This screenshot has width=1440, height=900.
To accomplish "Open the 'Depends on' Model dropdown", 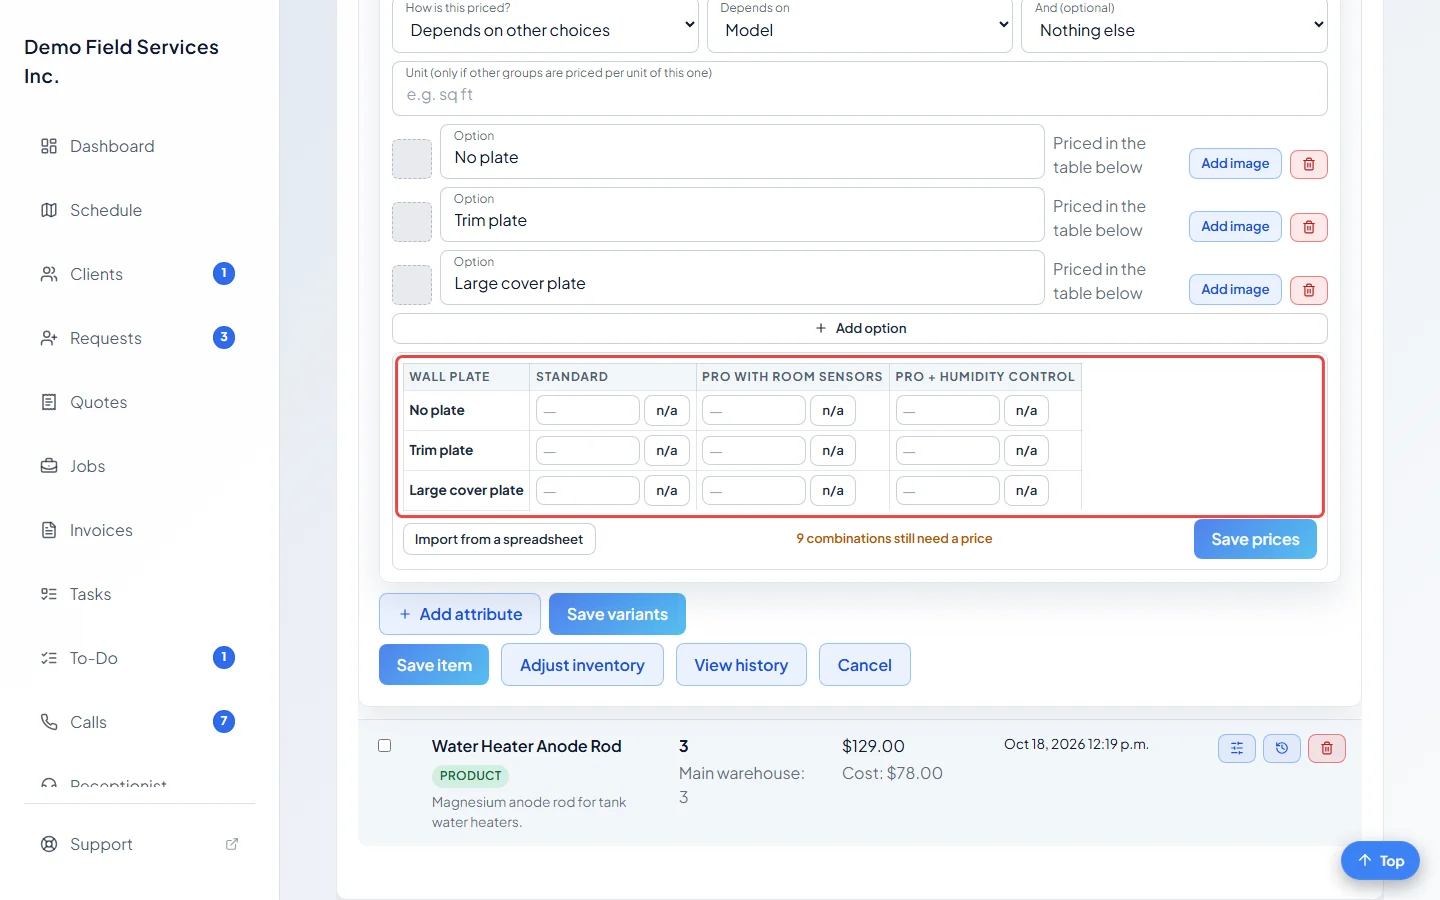I will point(860,25).
